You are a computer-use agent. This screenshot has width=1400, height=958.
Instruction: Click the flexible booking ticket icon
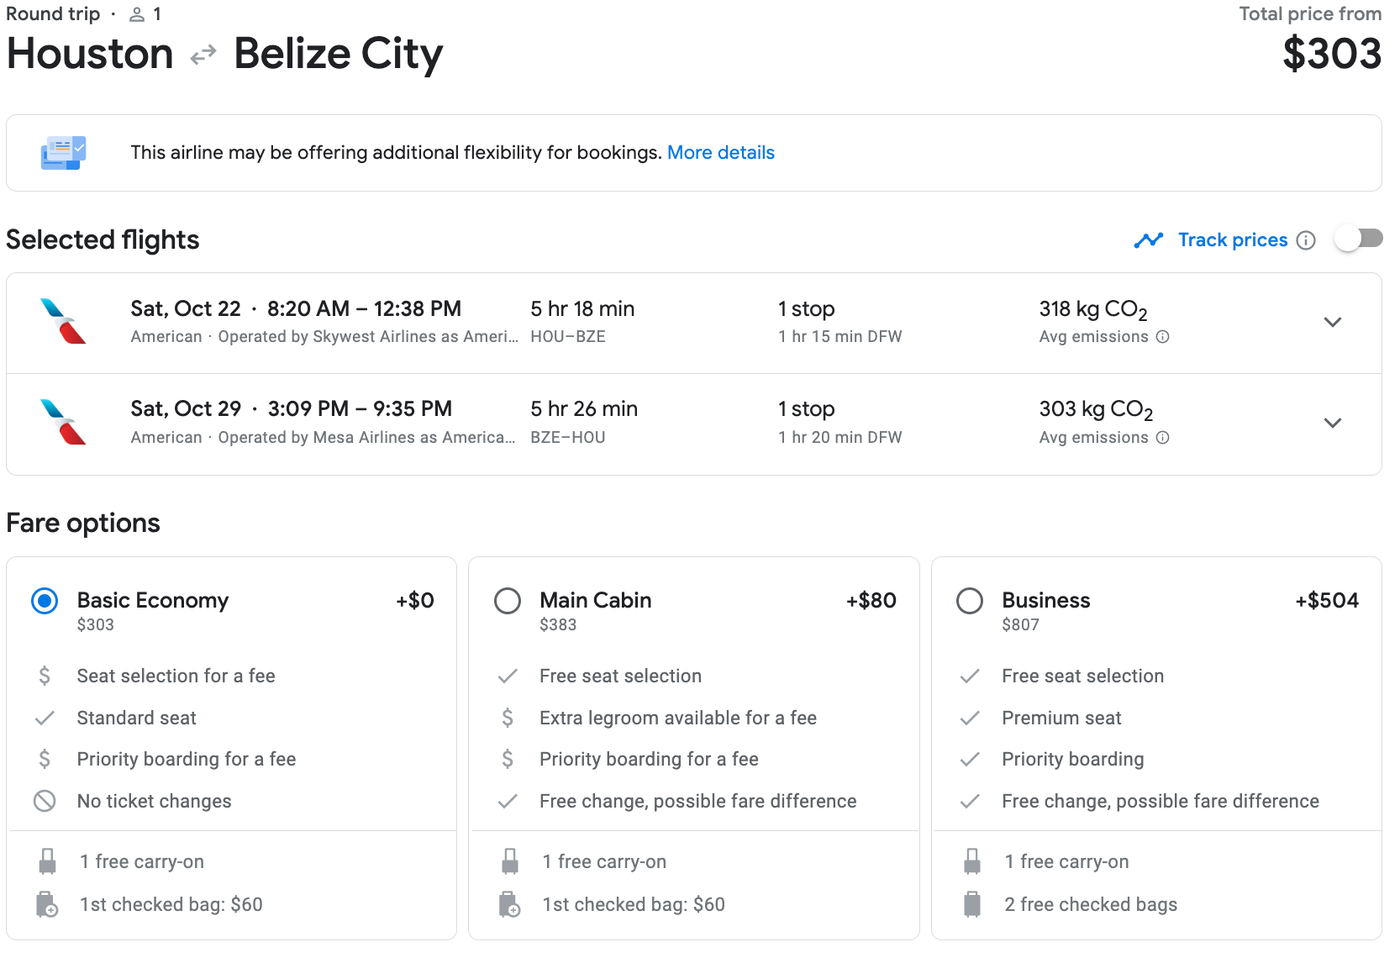(63, 153)
